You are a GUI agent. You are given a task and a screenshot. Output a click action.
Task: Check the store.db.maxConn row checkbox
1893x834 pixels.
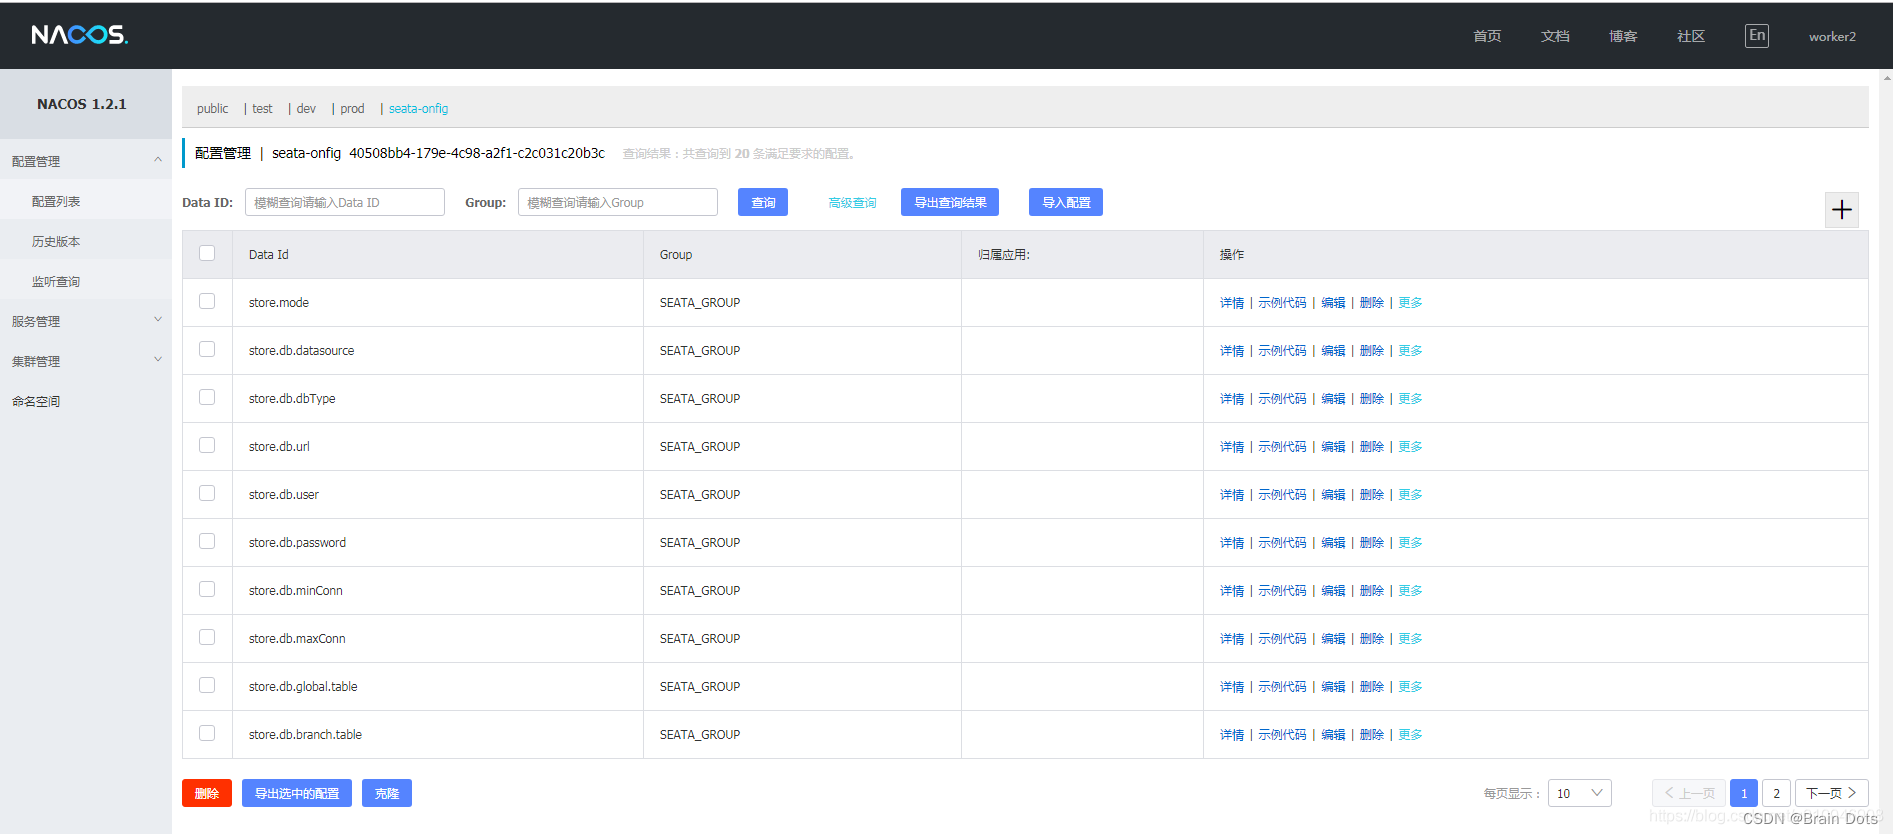[x=207, y=637]
